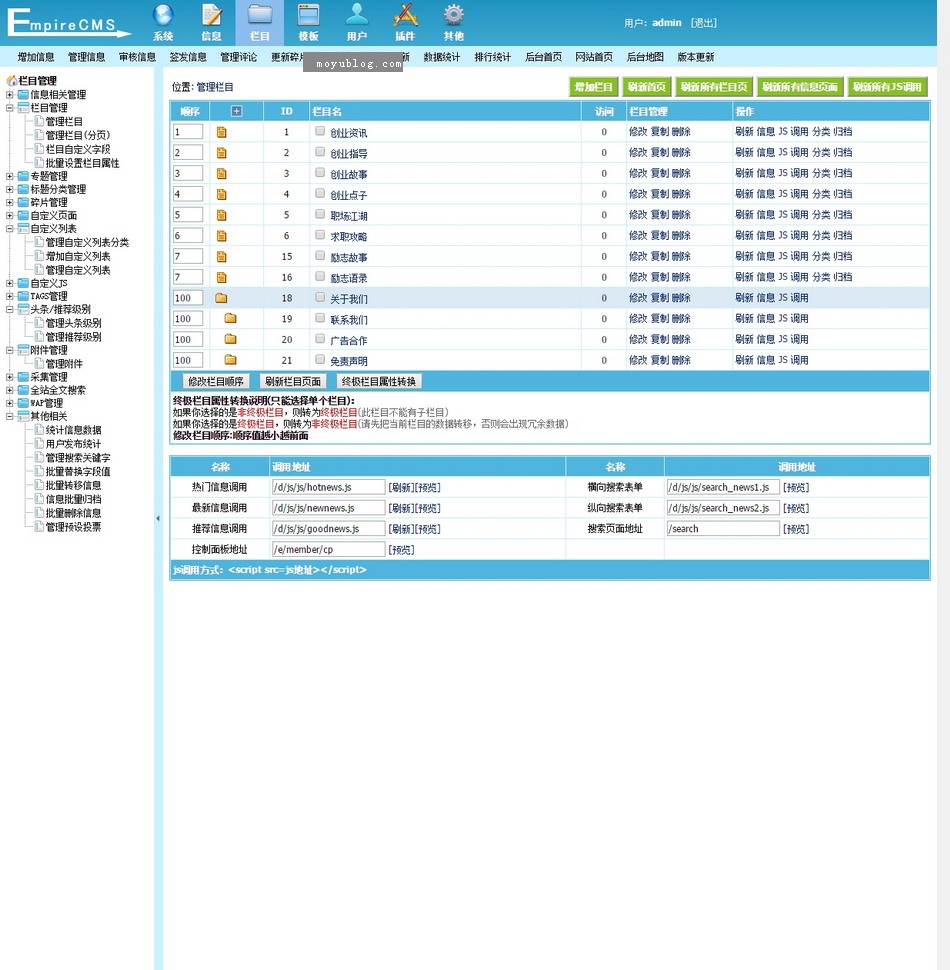Collapse the 自定义列表 tree node
Image resolution: width=950 pixels, height=970 pixels.
[10, 229]
